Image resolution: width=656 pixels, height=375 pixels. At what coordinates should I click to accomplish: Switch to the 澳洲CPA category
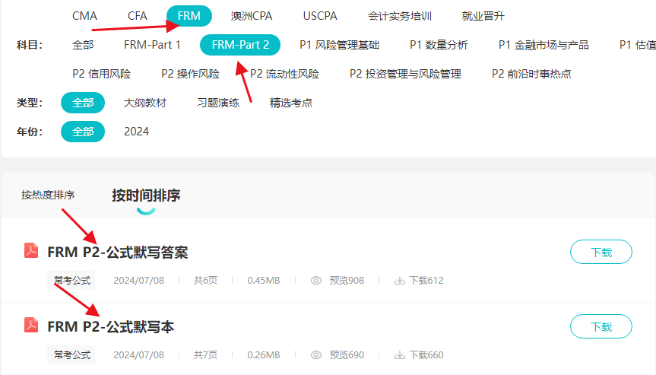(x=251, y=16)
